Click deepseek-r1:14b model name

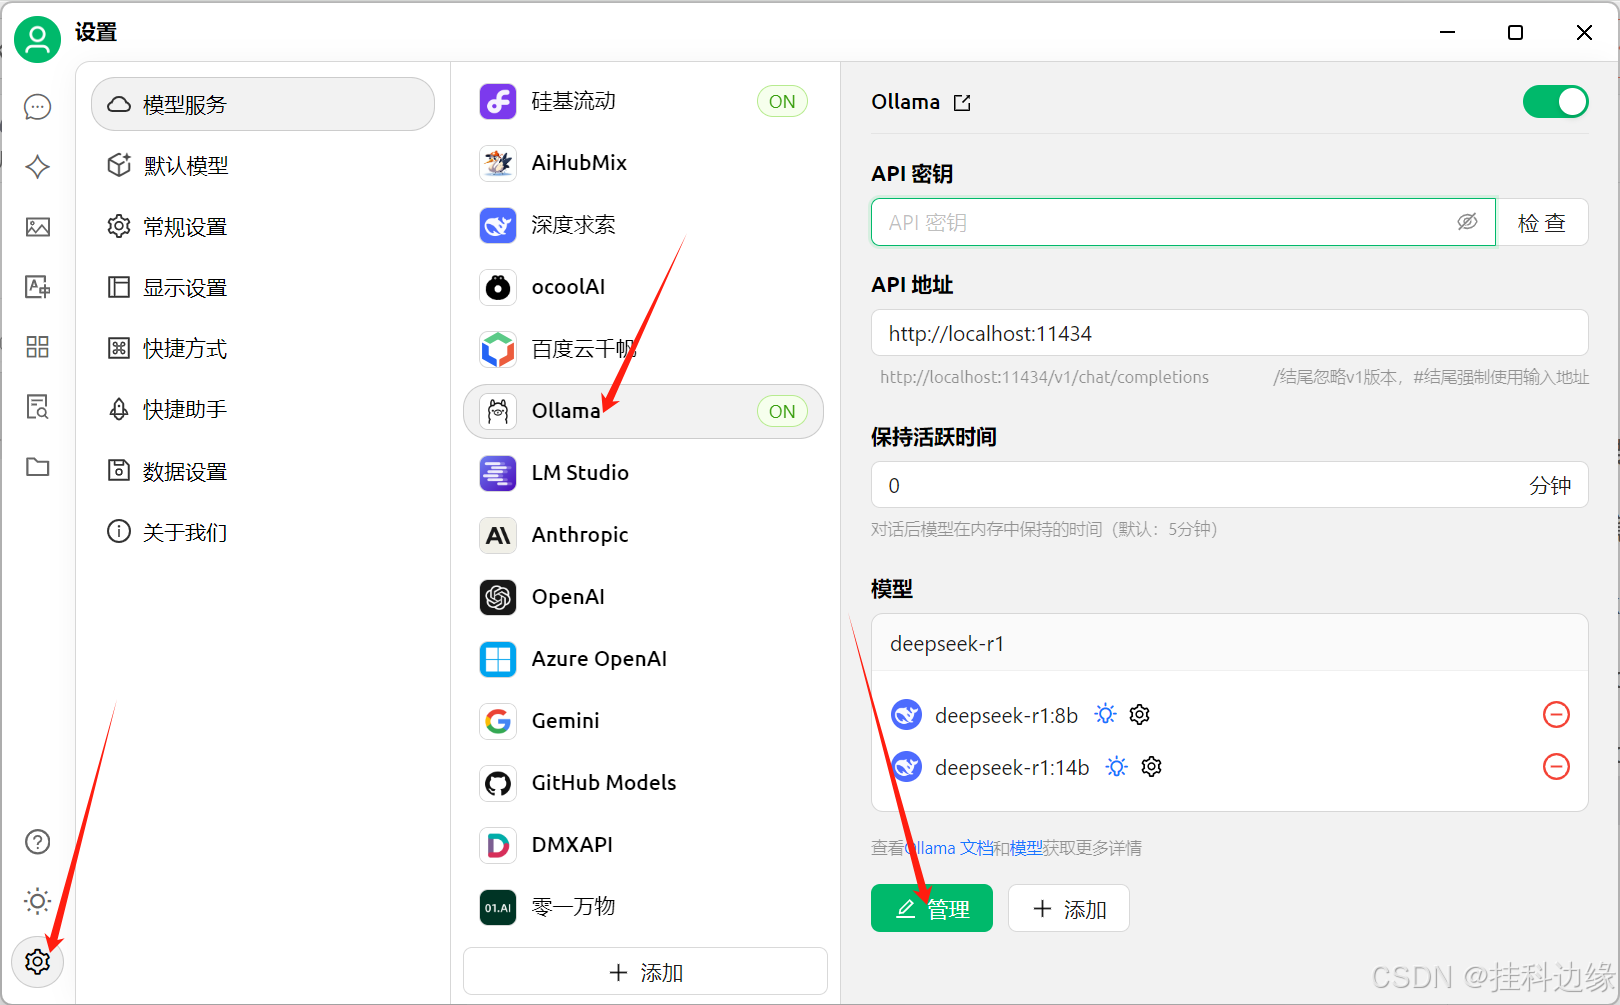point(1012,767)
